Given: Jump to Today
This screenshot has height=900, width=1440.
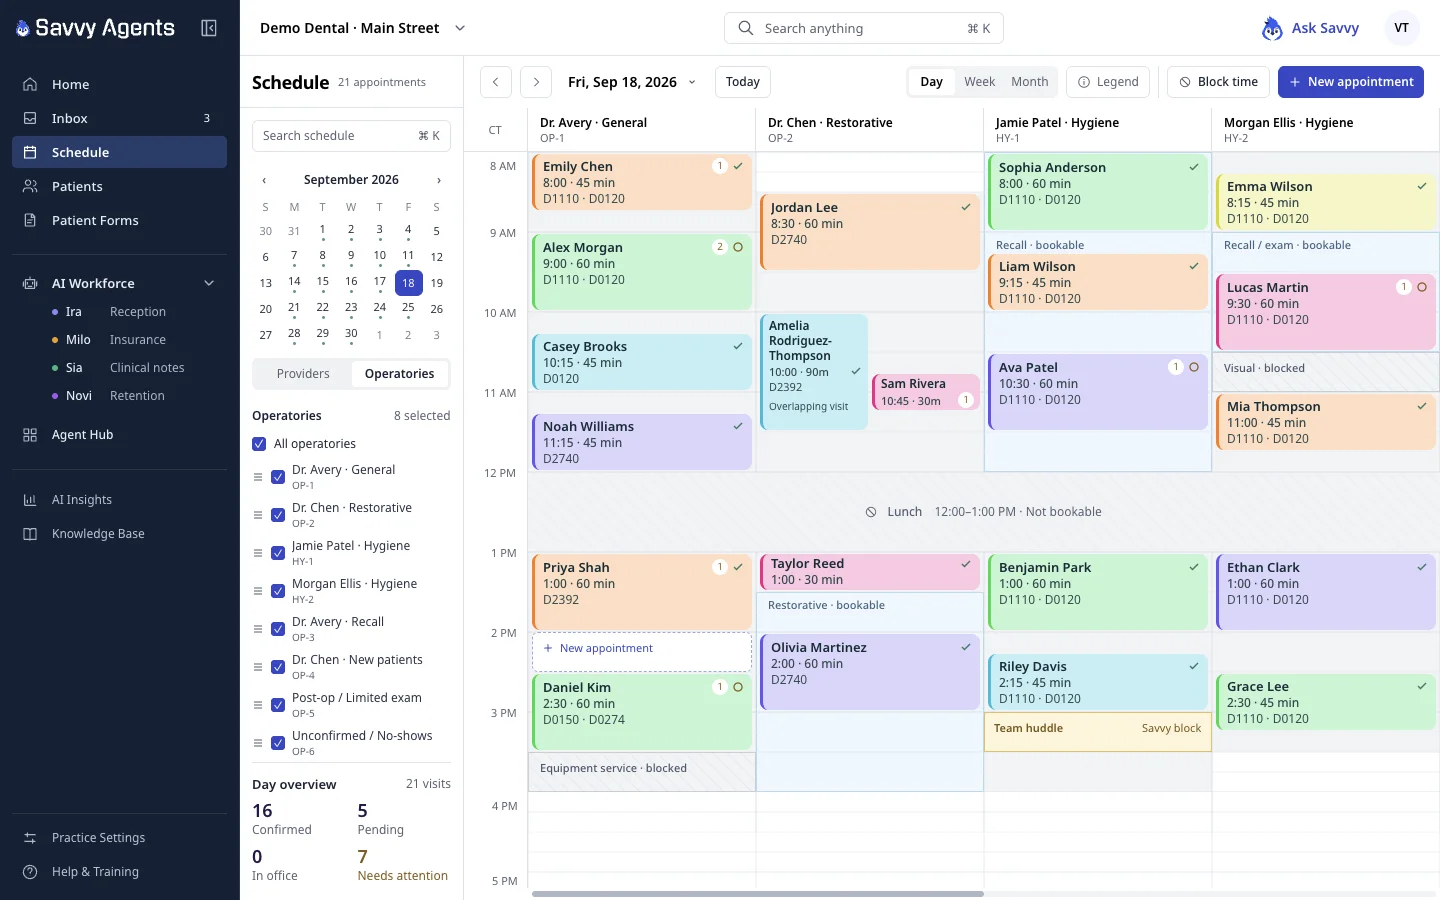Looking at the screenshot, I should [742, 82].
